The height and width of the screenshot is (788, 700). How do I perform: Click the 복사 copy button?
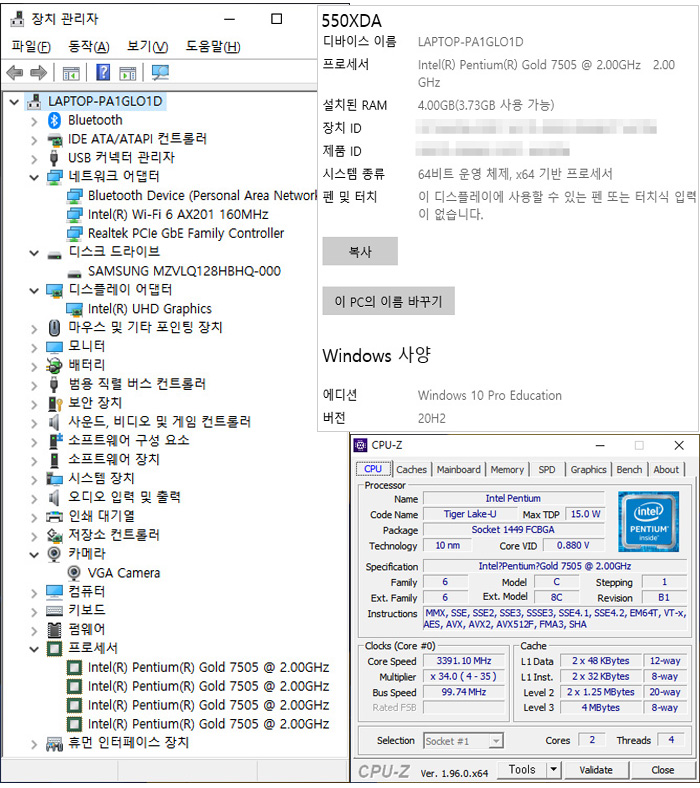pyautogui.click(x=360, y=251)
